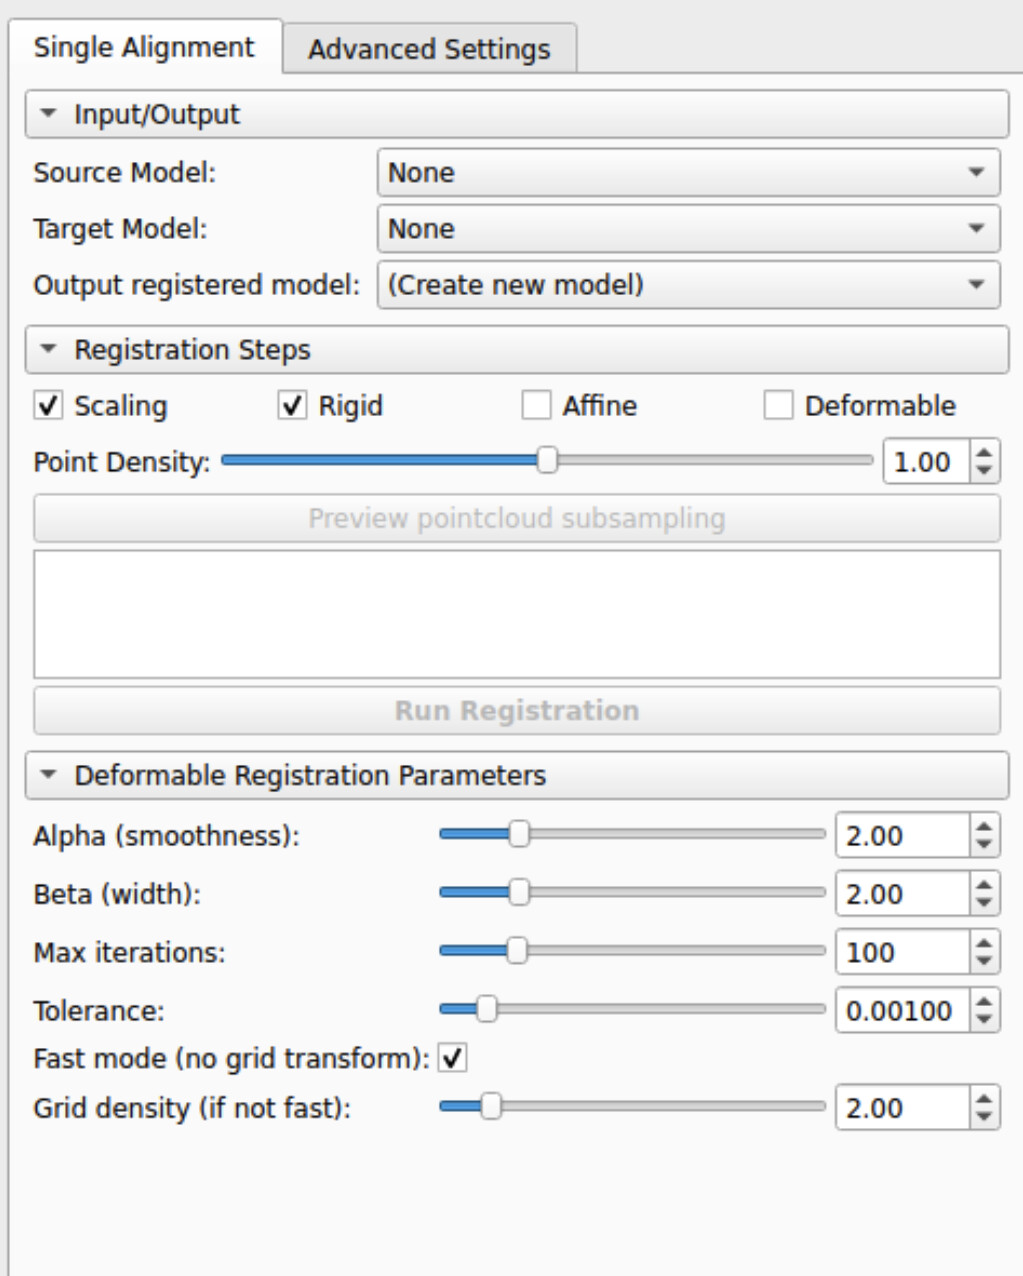Click the Alpha (smoothness) value field

(901, 836)
